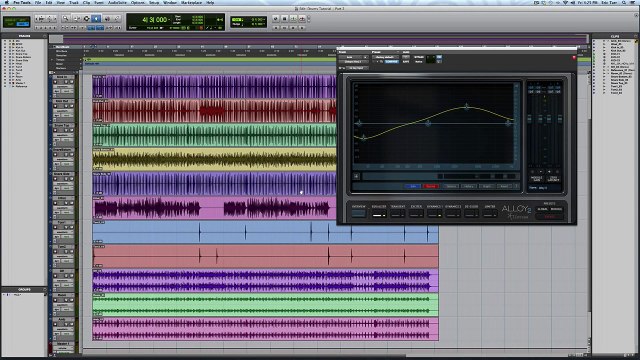640x360 pixels.
Task: Record-enable the Kick In track
Action: [56, 82]
